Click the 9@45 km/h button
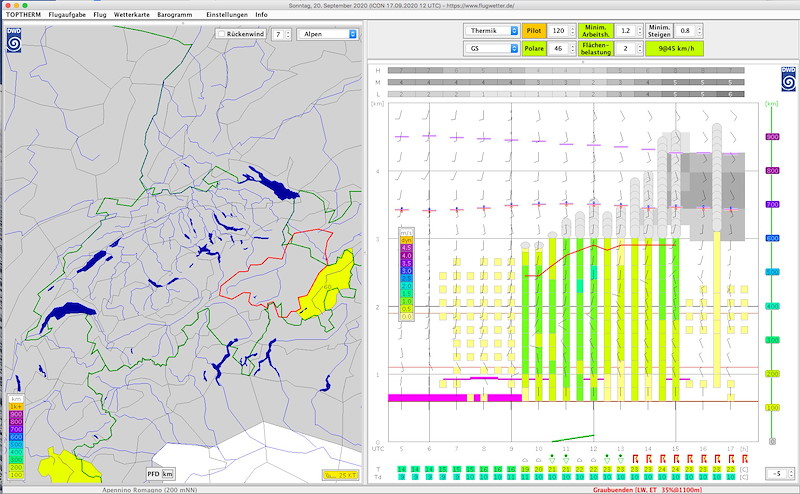Screen dimensions: 800x494 click(674, 48)
